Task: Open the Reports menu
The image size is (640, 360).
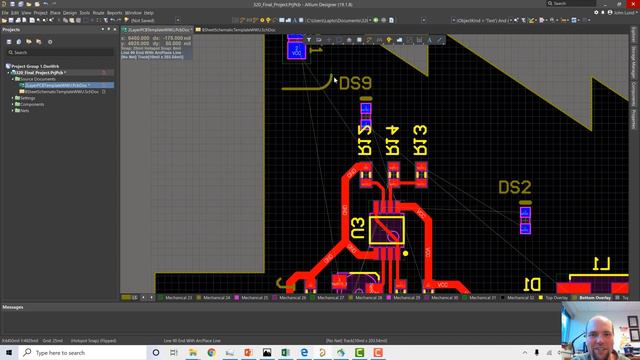Action: (x=115, y=13)
